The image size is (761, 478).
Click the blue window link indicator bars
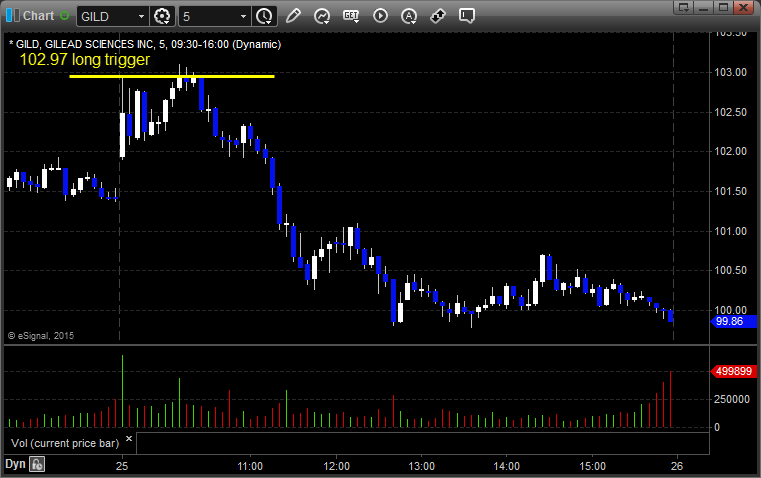click(13, 16)
